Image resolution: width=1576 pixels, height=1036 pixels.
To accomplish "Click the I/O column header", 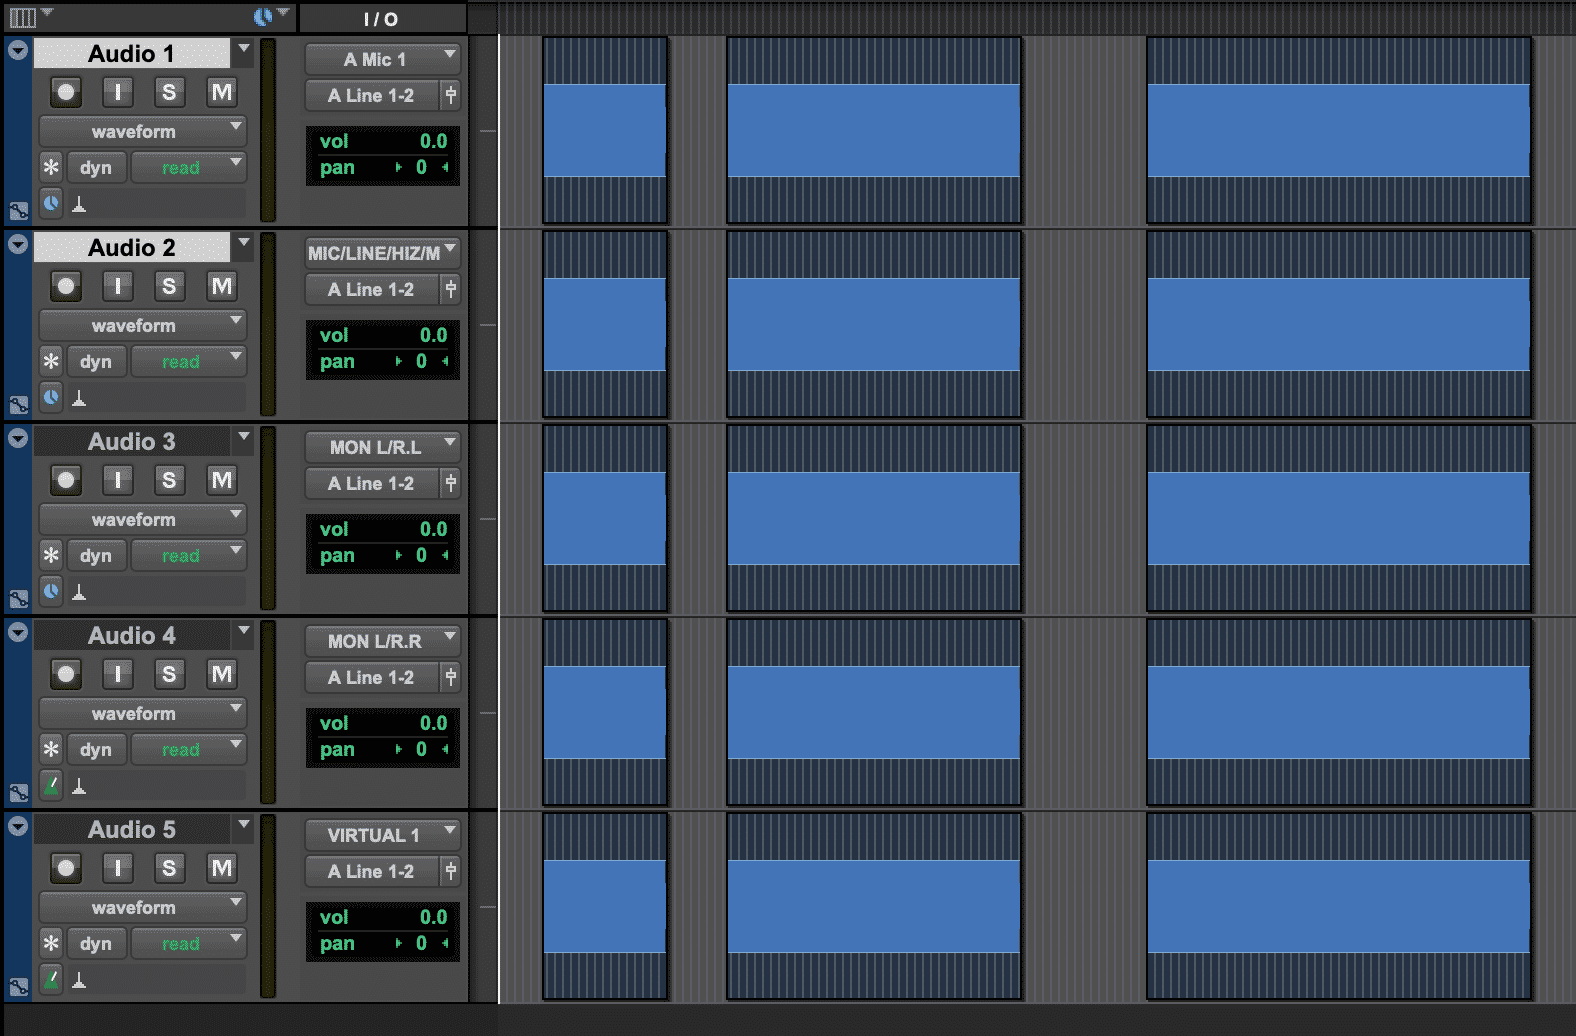I will (381, 19).
